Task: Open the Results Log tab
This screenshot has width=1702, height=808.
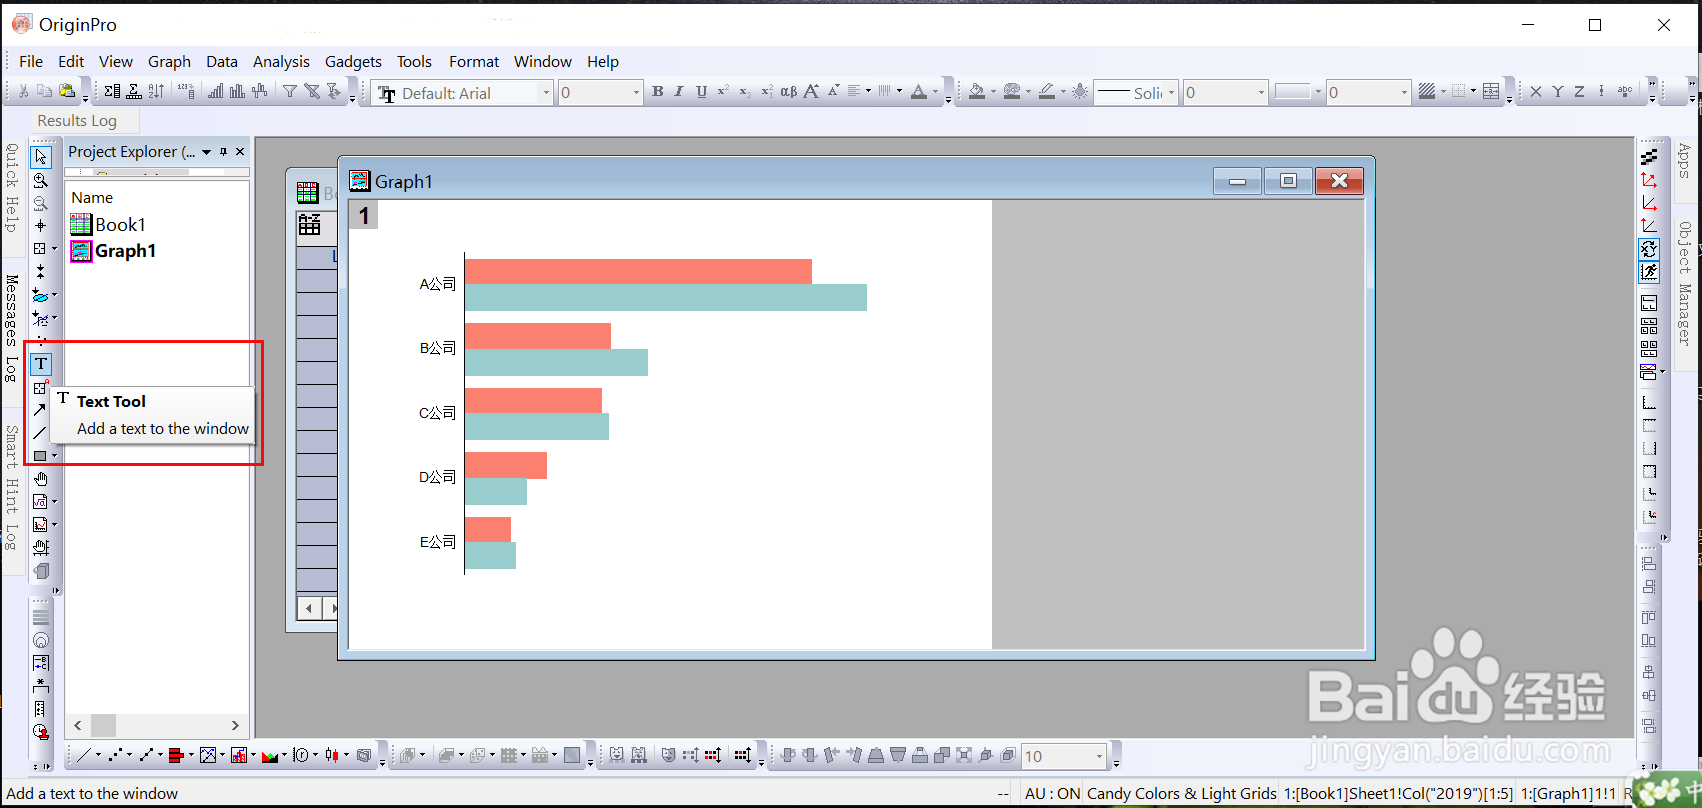Action: 77,121
